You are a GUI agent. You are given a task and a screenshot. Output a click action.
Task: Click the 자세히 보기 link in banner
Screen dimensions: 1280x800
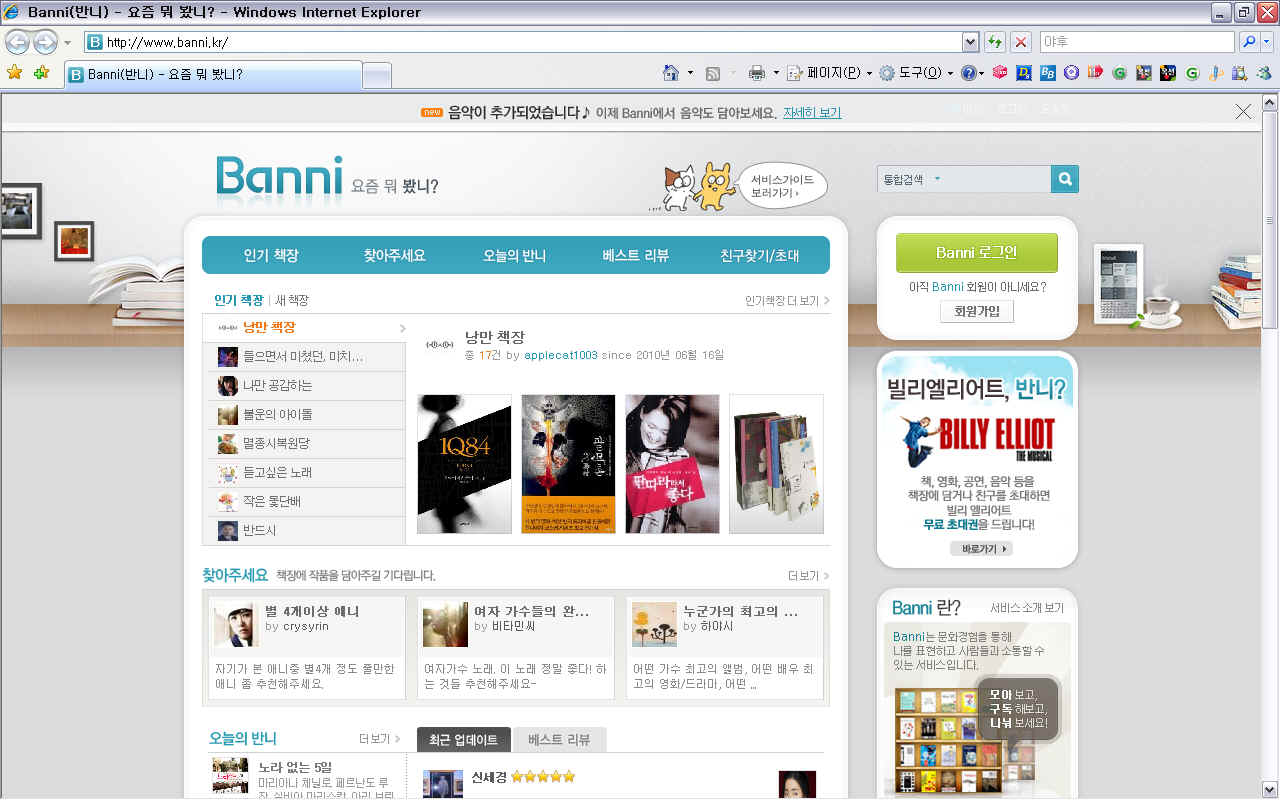point(812,113)
